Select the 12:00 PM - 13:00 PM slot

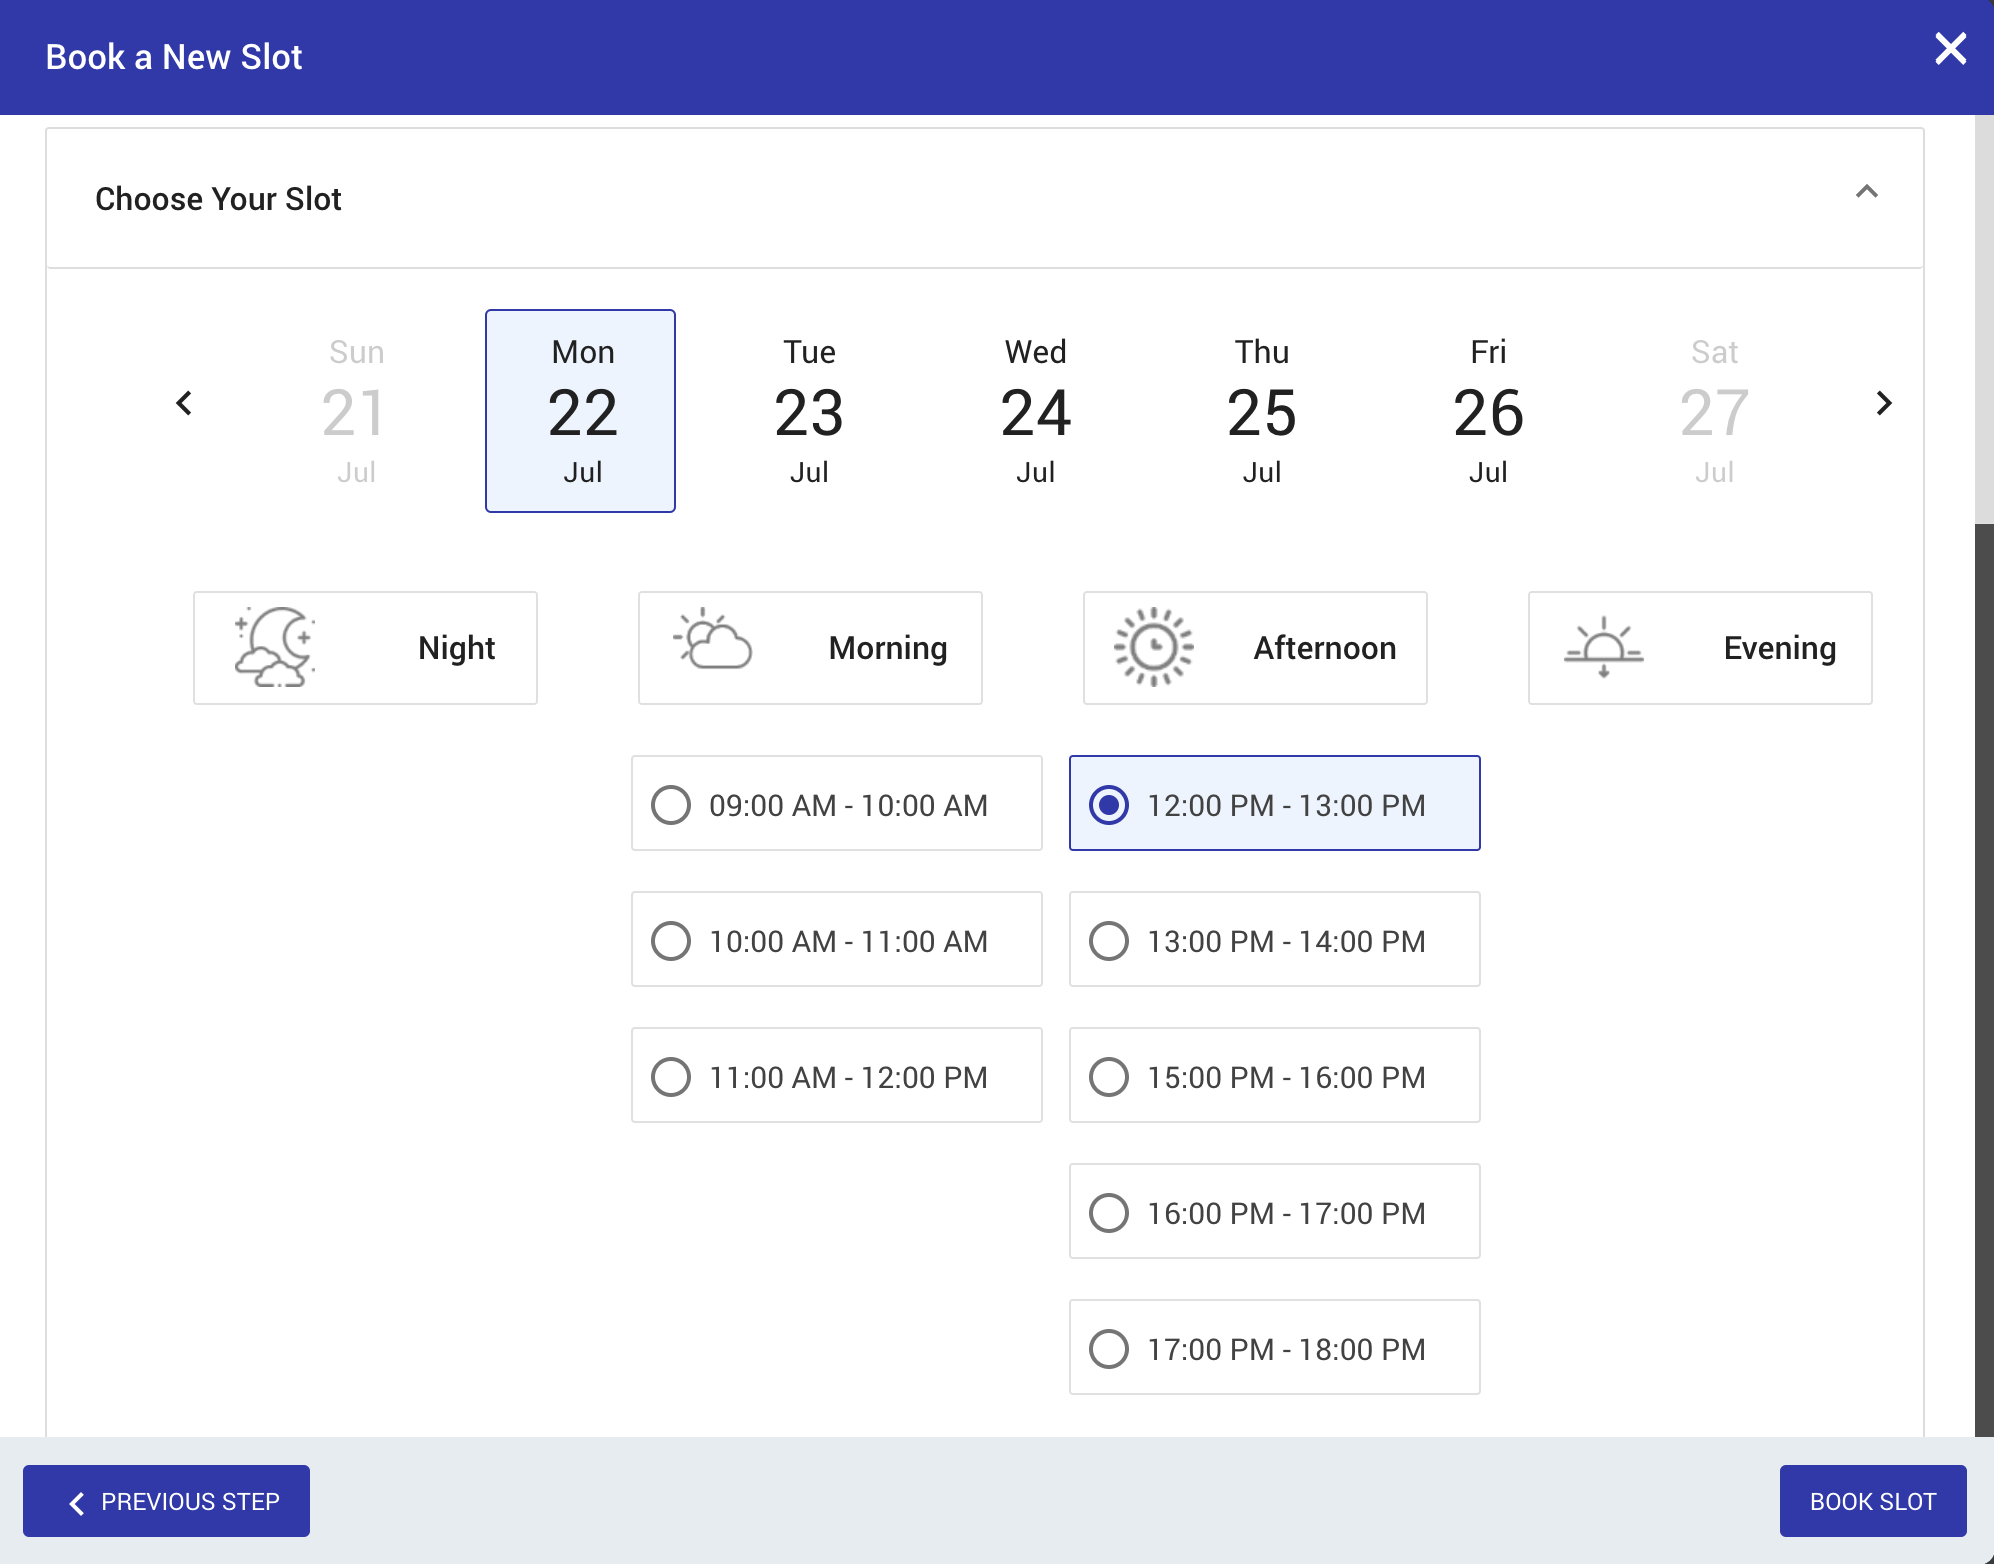tap(1275, 803)
